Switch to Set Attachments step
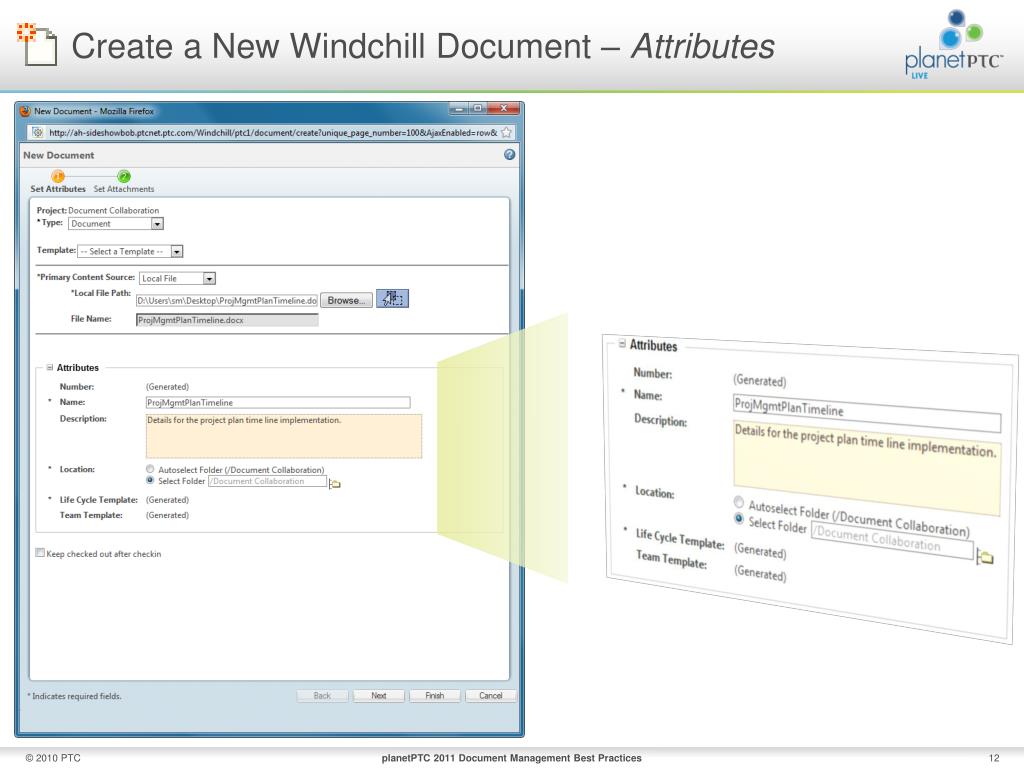Viewport: 1024px width, 768px height. pos(124,189)
